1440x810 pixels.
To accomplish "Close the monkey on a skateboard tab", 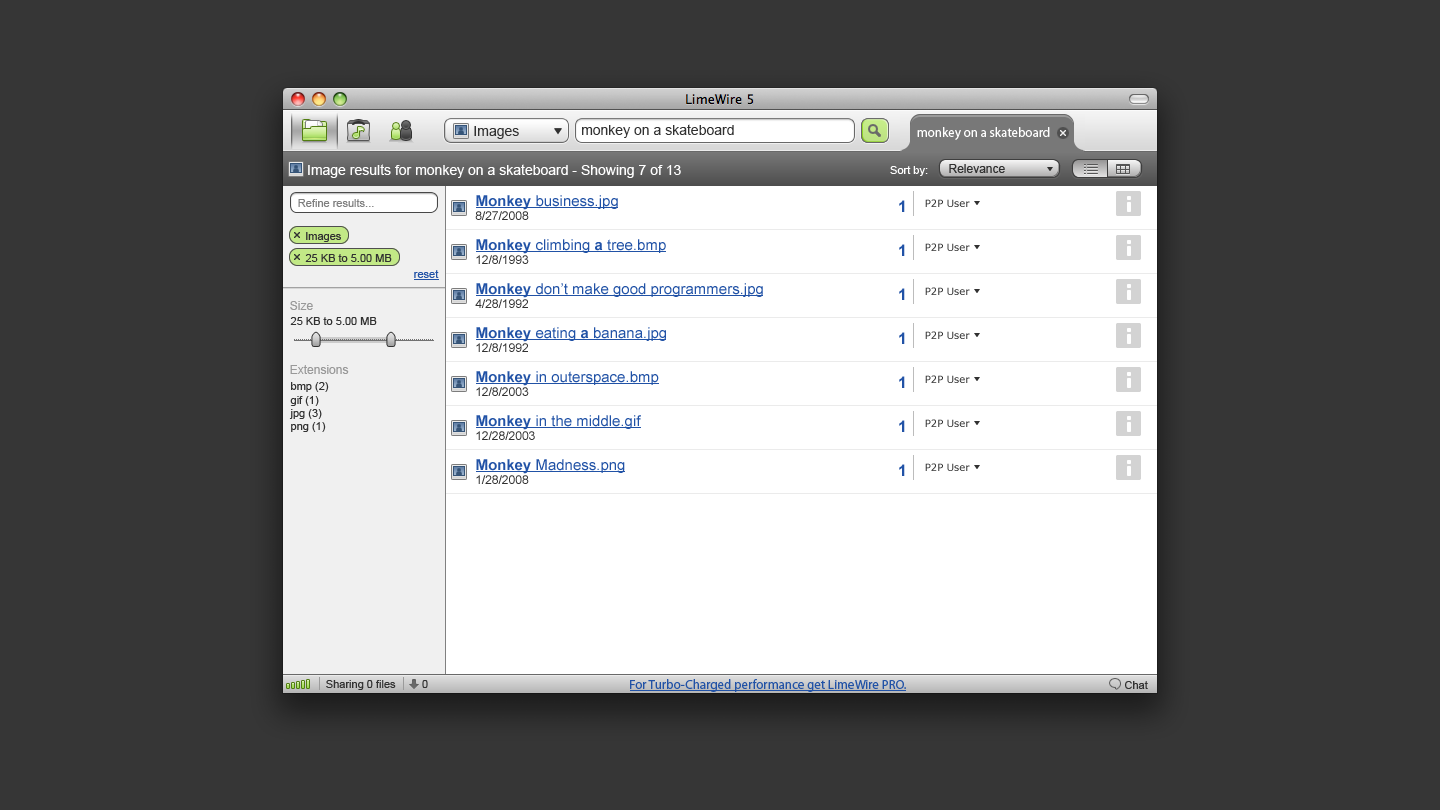I will click(x=1063, y=133).
